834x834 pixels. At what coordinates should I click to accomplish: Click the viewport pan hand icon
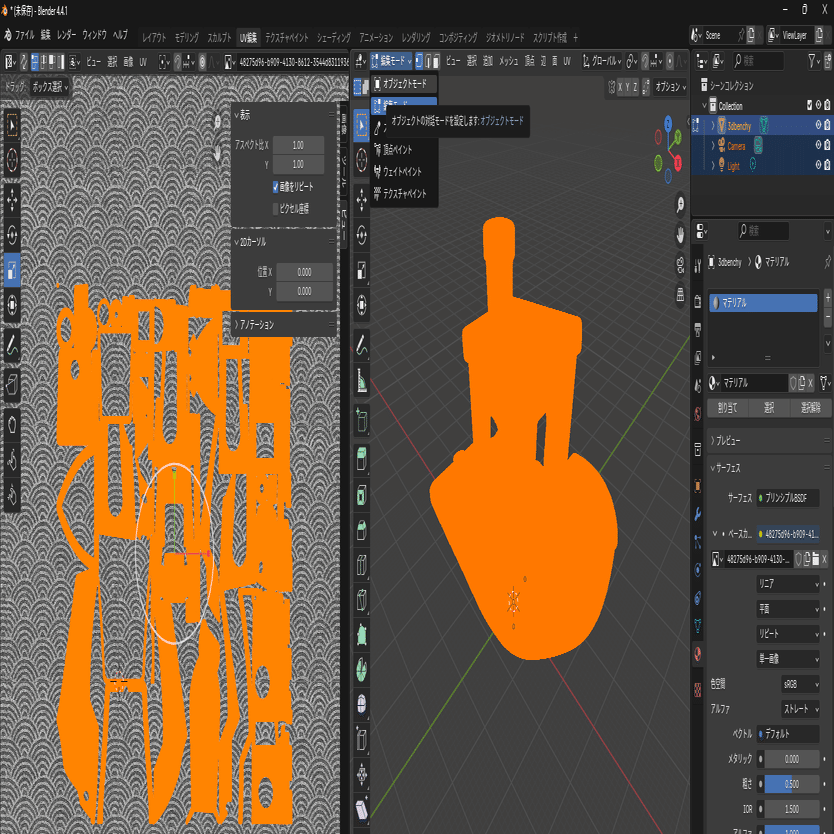tap(680, 235)
